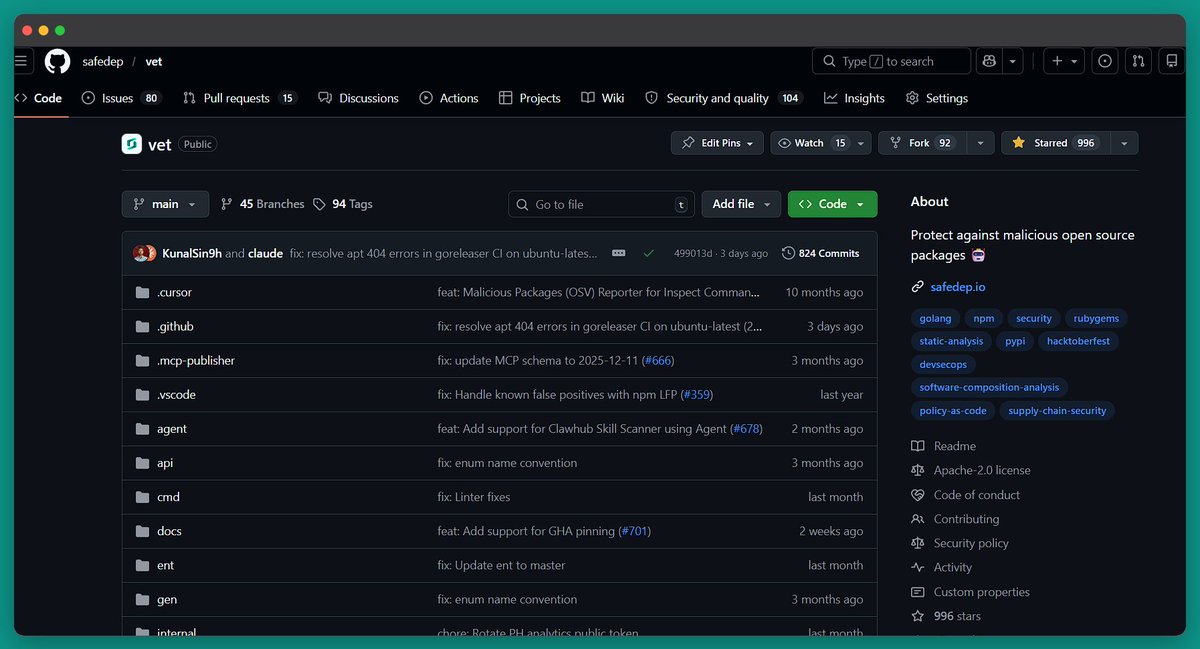
Task: Select the supply-chain-security topic tag
Action: (x=1057, y=410)
